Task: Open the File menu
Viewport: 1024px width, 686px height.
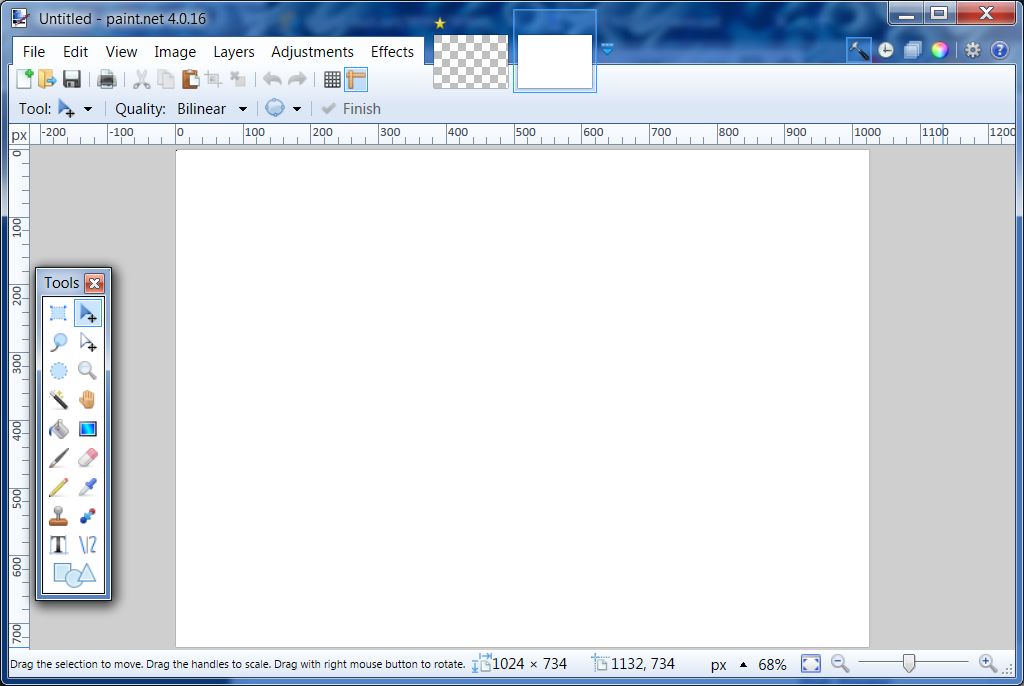Action: pos(34,52)
